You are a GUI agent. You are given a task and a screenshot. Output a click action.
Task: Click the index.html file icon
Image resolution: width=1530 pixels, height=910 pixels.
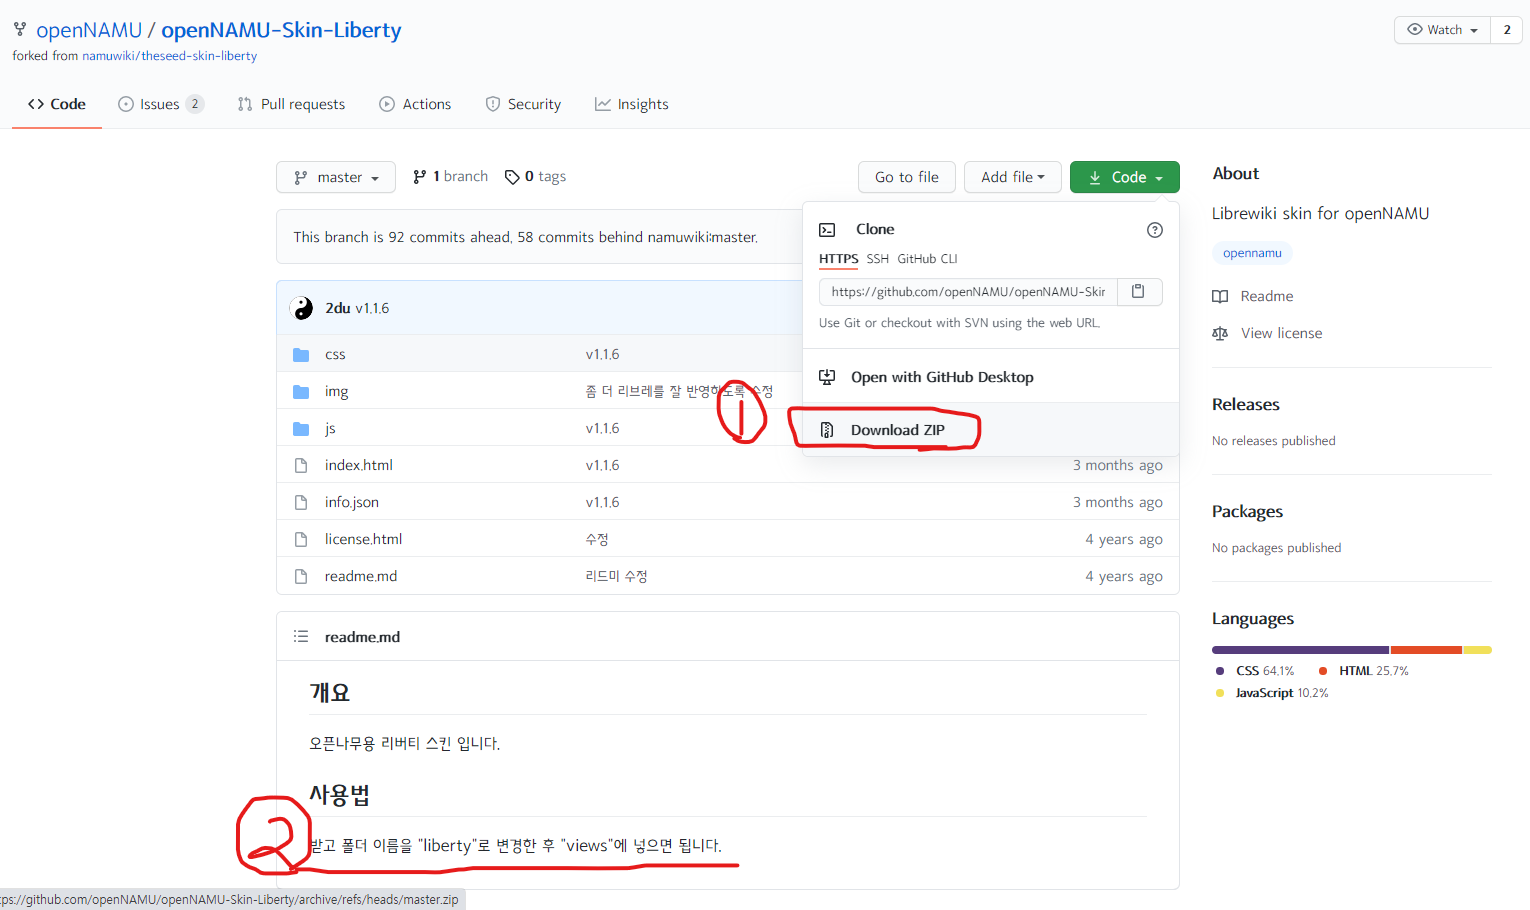(301, 465)
